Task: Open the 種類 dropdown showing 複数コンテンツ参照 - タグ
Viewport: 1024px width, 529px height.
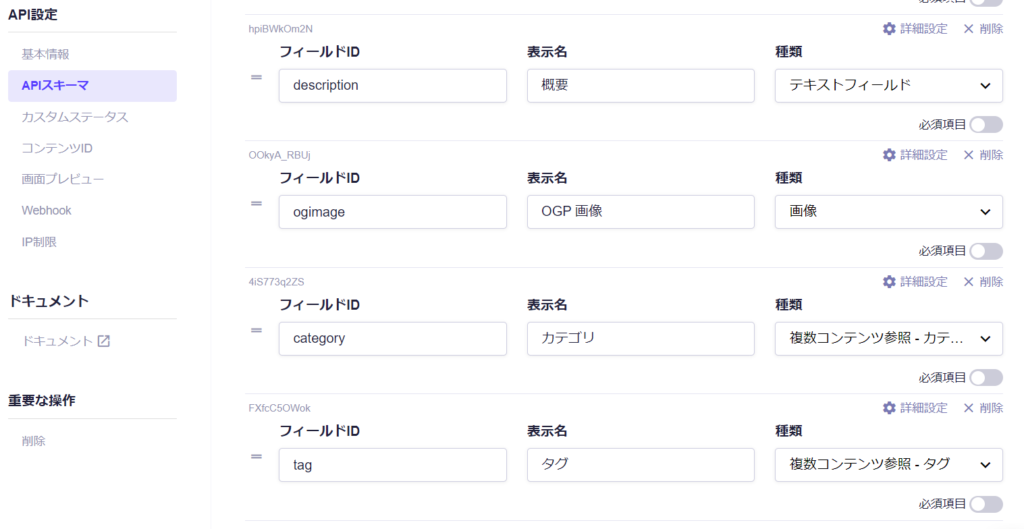Action: point(888,464)
